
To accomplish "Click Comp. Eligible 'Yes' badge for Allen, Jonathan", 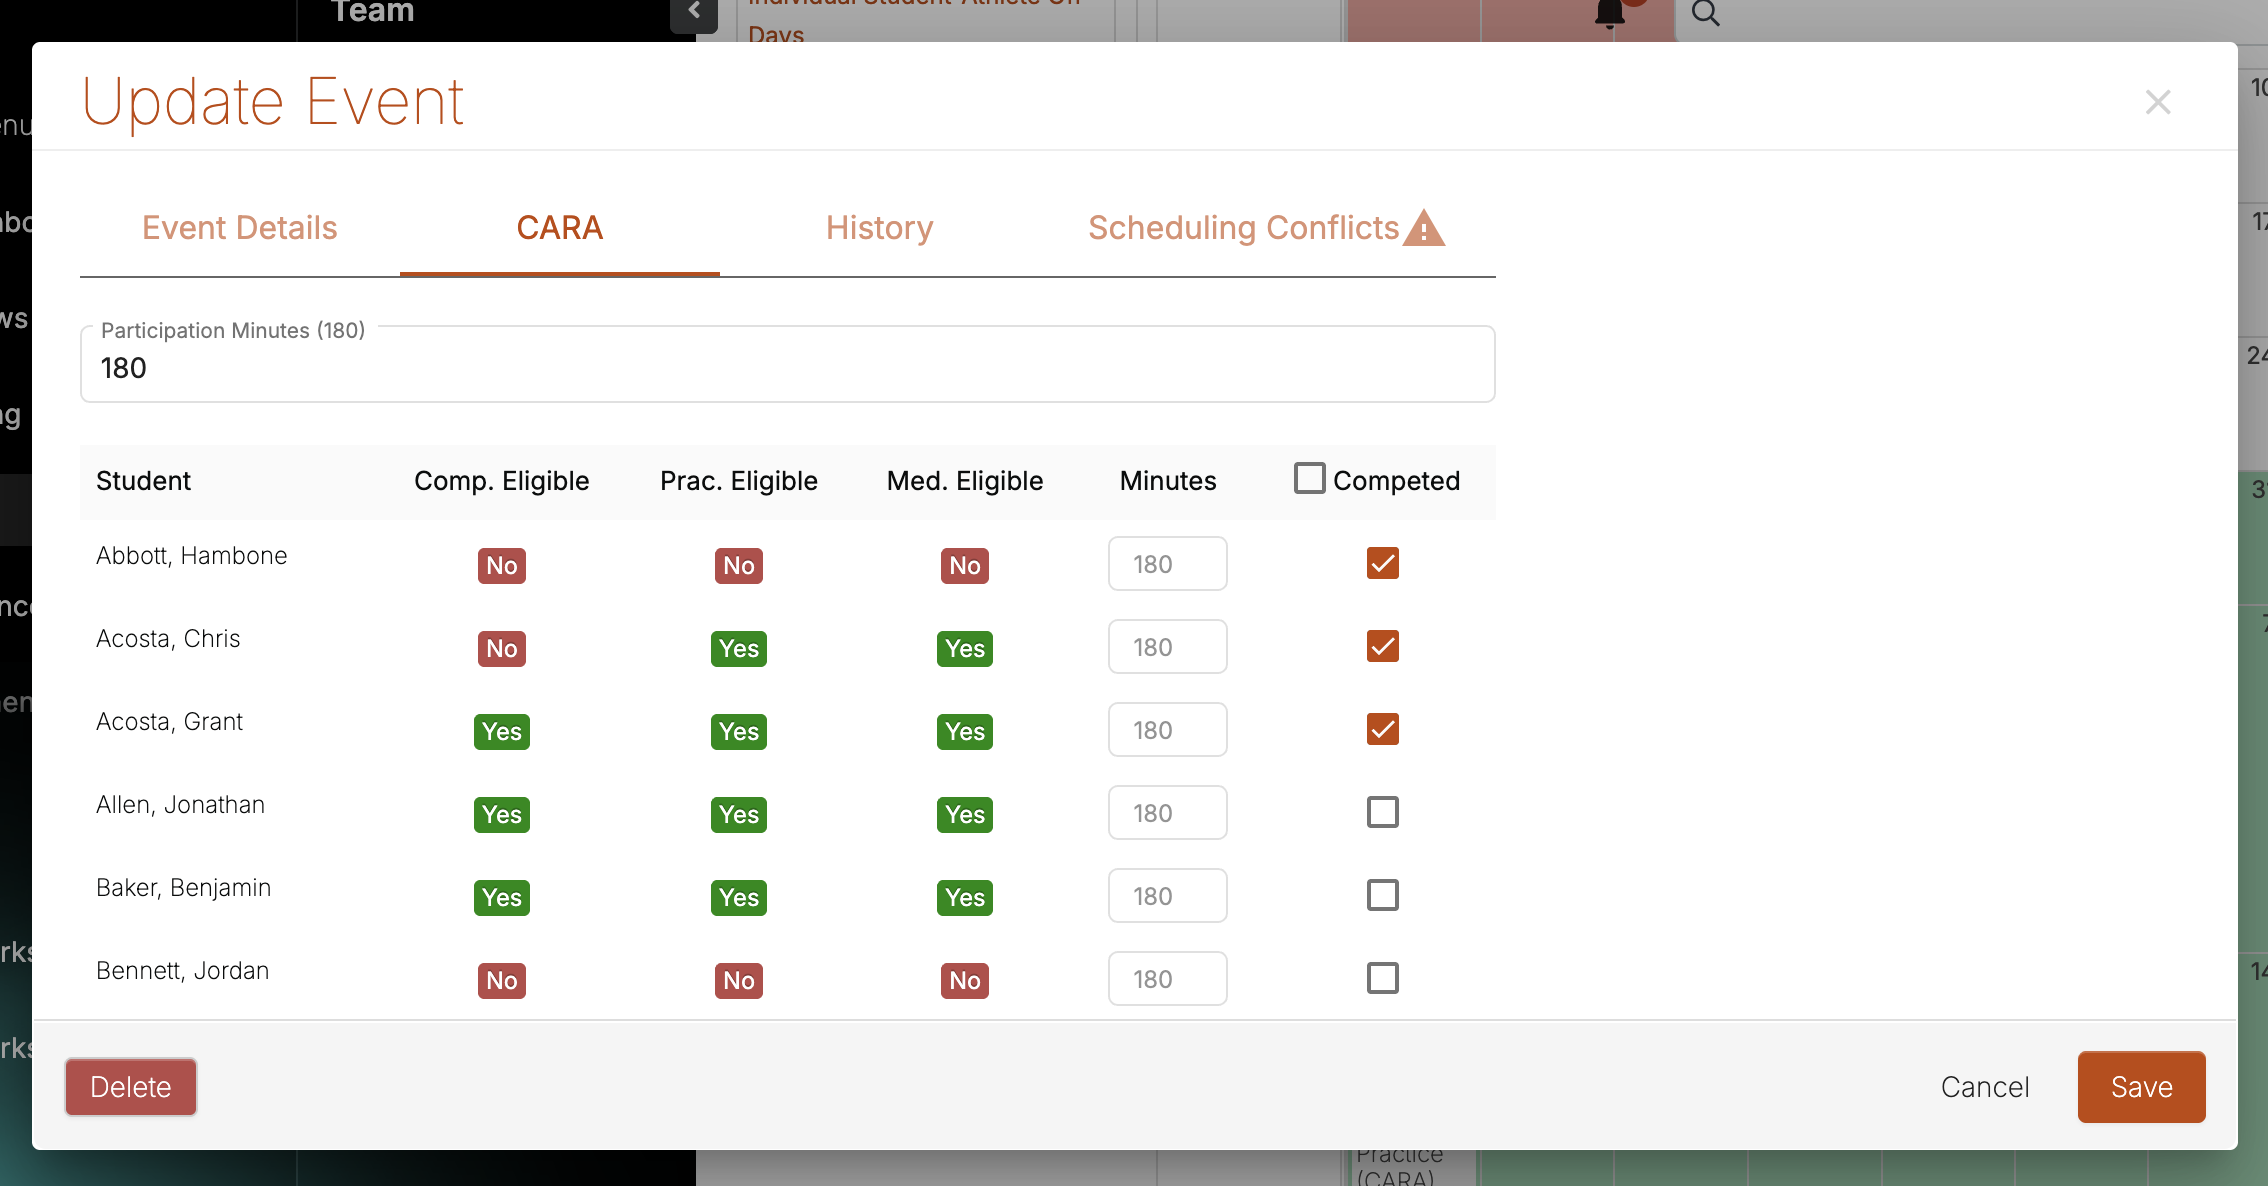I will [502, 815].
